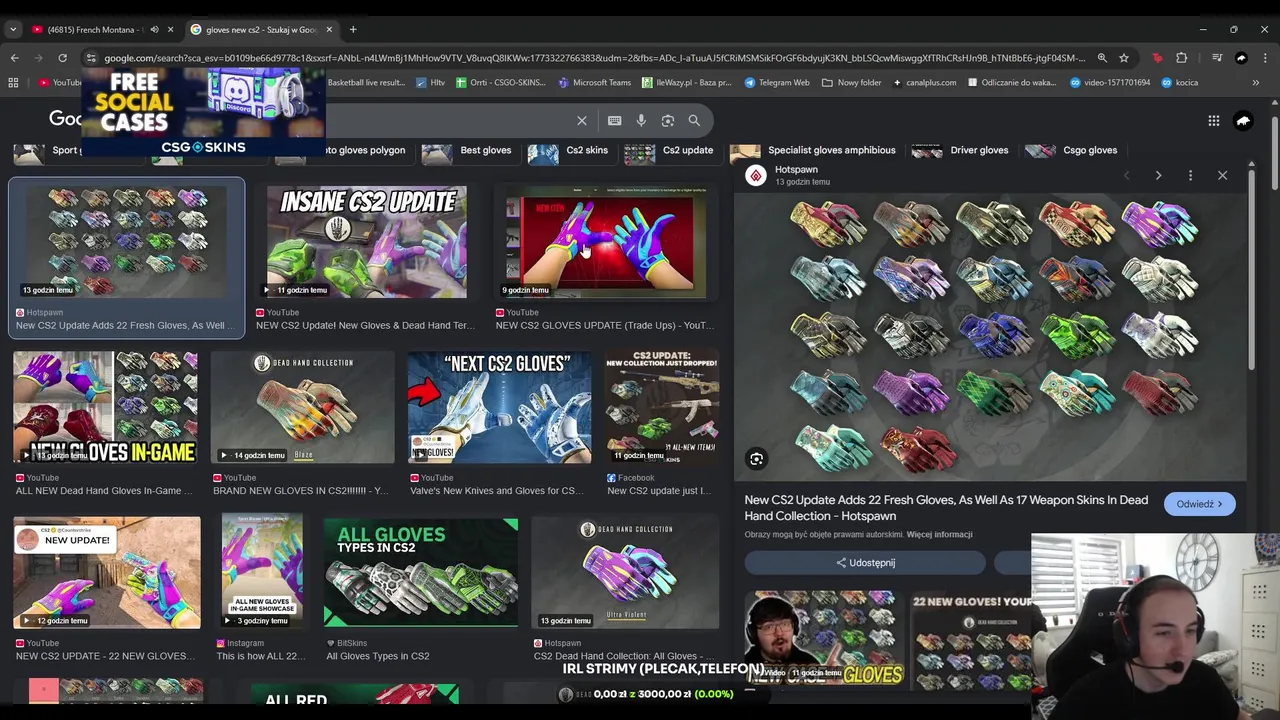
Task: Open the Facebook 'CS2 UPDATE' collection thumbnail
Action: [x=662, y=408]
